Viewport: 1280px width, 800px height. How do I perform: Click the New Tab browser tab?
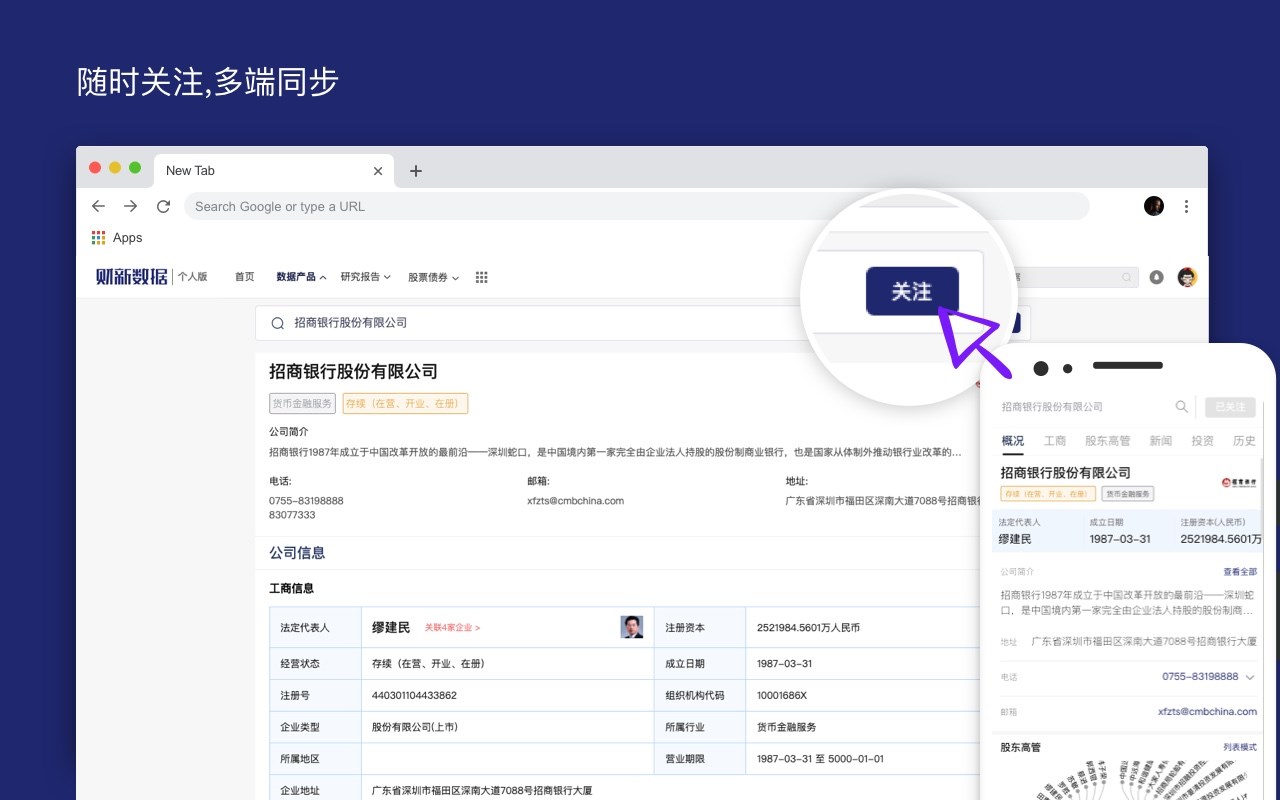click(x=272, y=171)
